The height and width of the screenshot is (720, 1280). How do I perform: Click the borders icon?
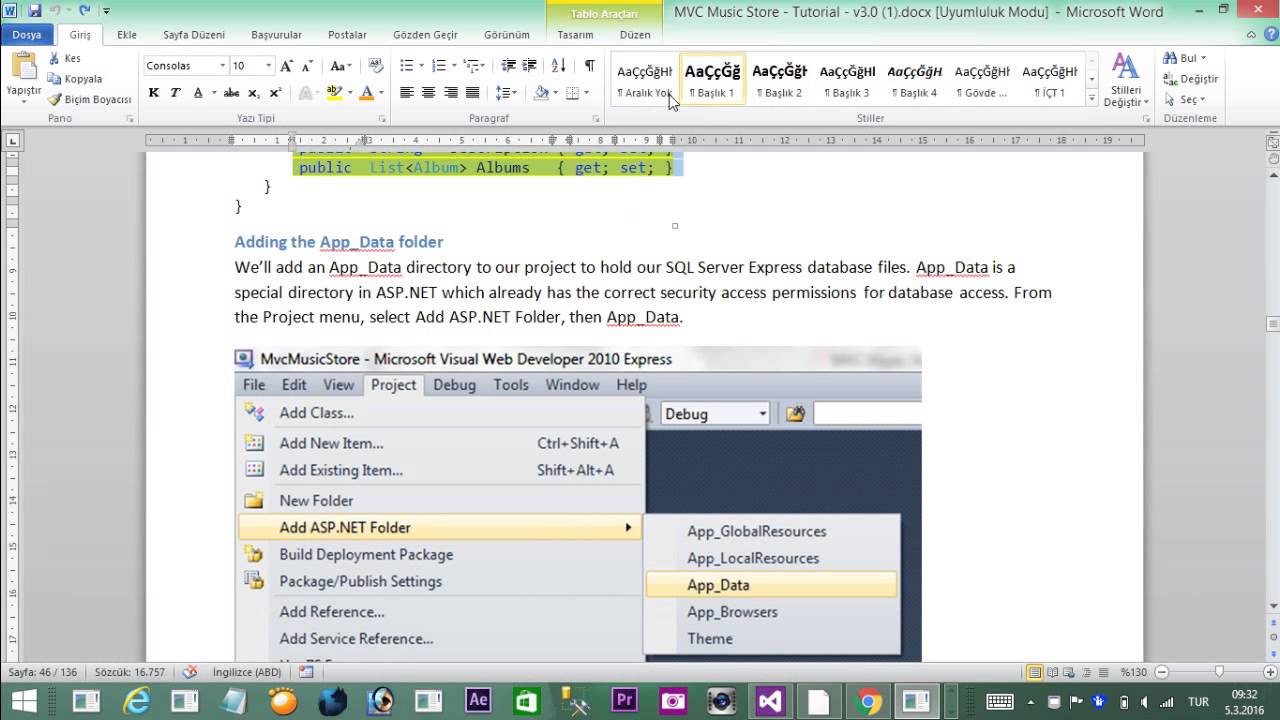coord(571,93)
